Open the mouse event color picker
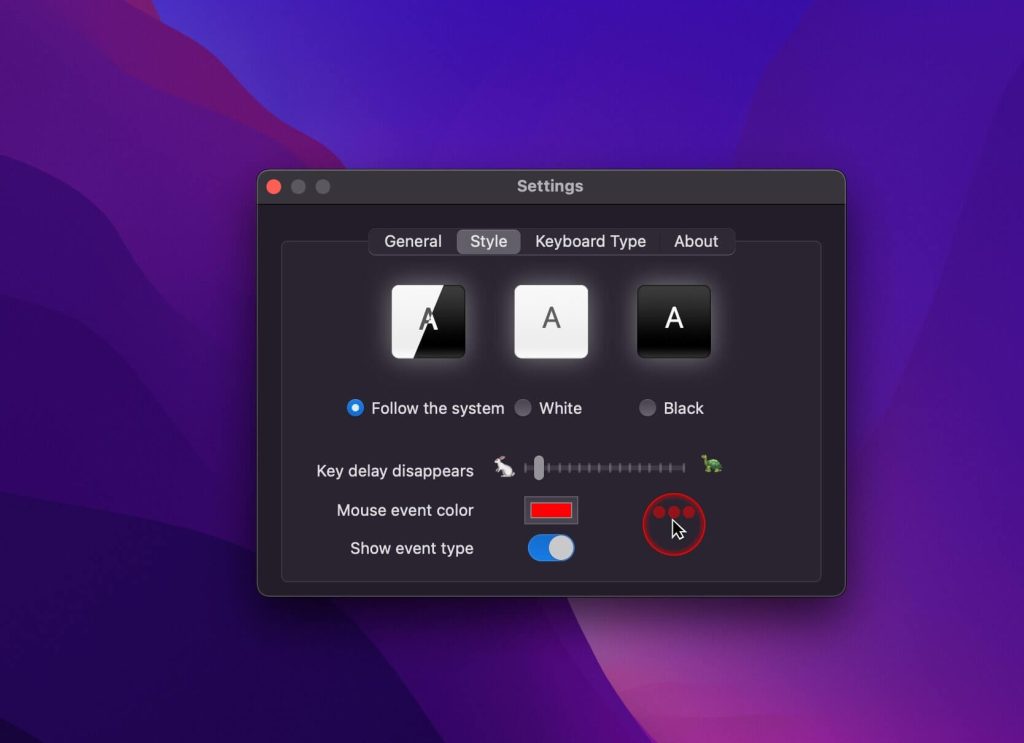 tap(551, 510)
